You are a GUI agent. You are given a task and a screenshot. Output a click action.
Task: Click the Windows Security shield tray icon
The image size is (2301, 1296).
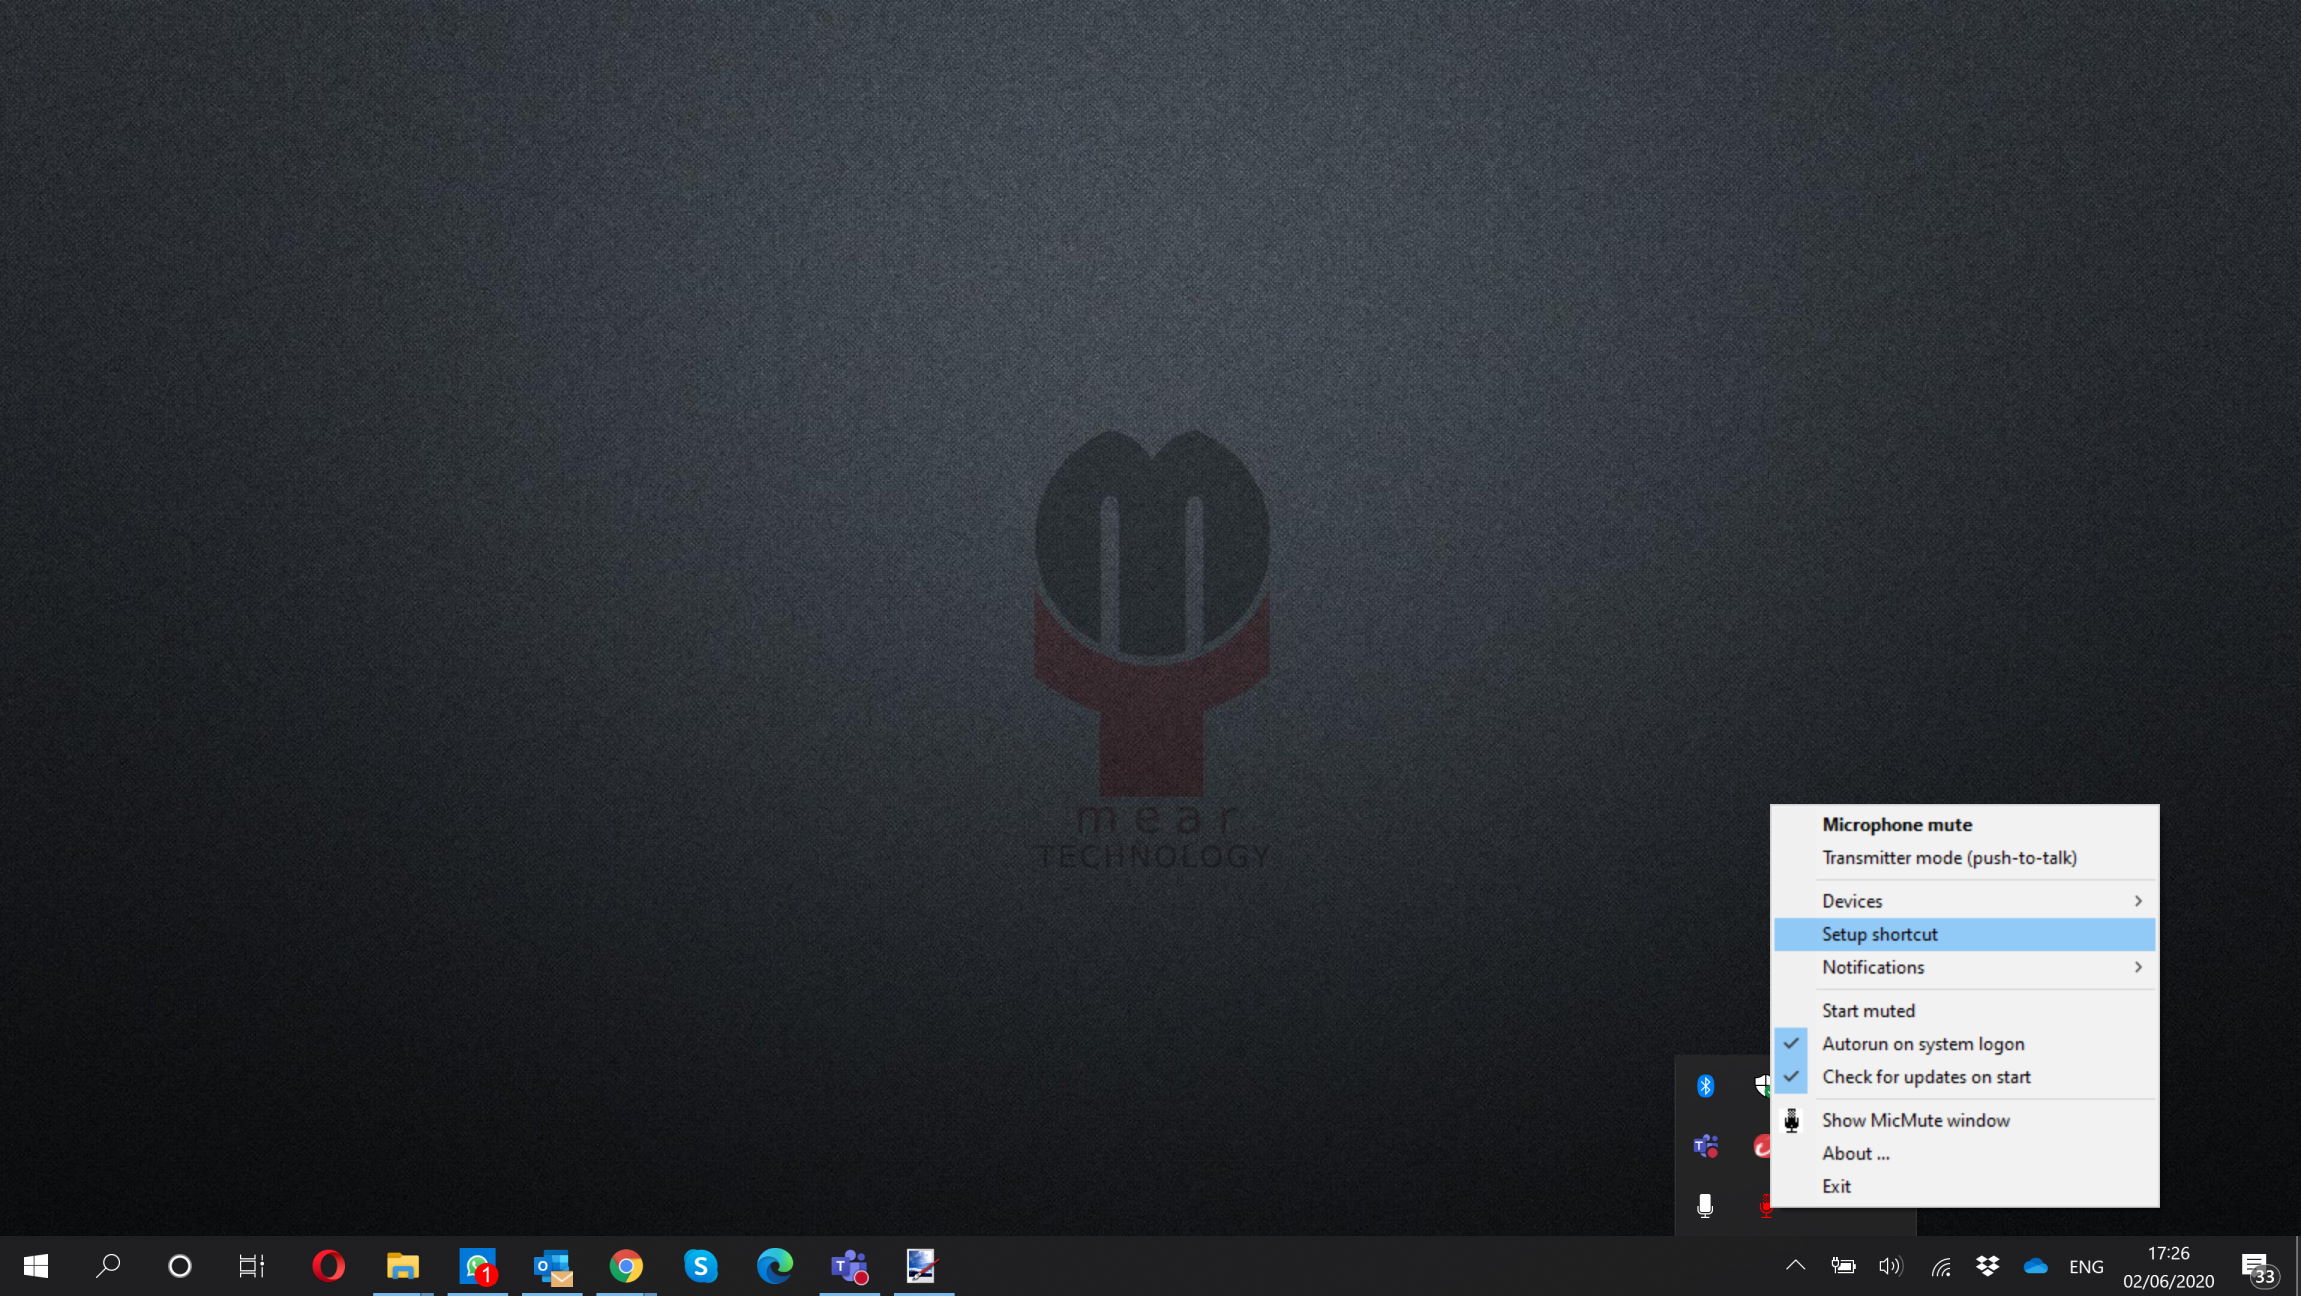click(x=1763, y=1086)
